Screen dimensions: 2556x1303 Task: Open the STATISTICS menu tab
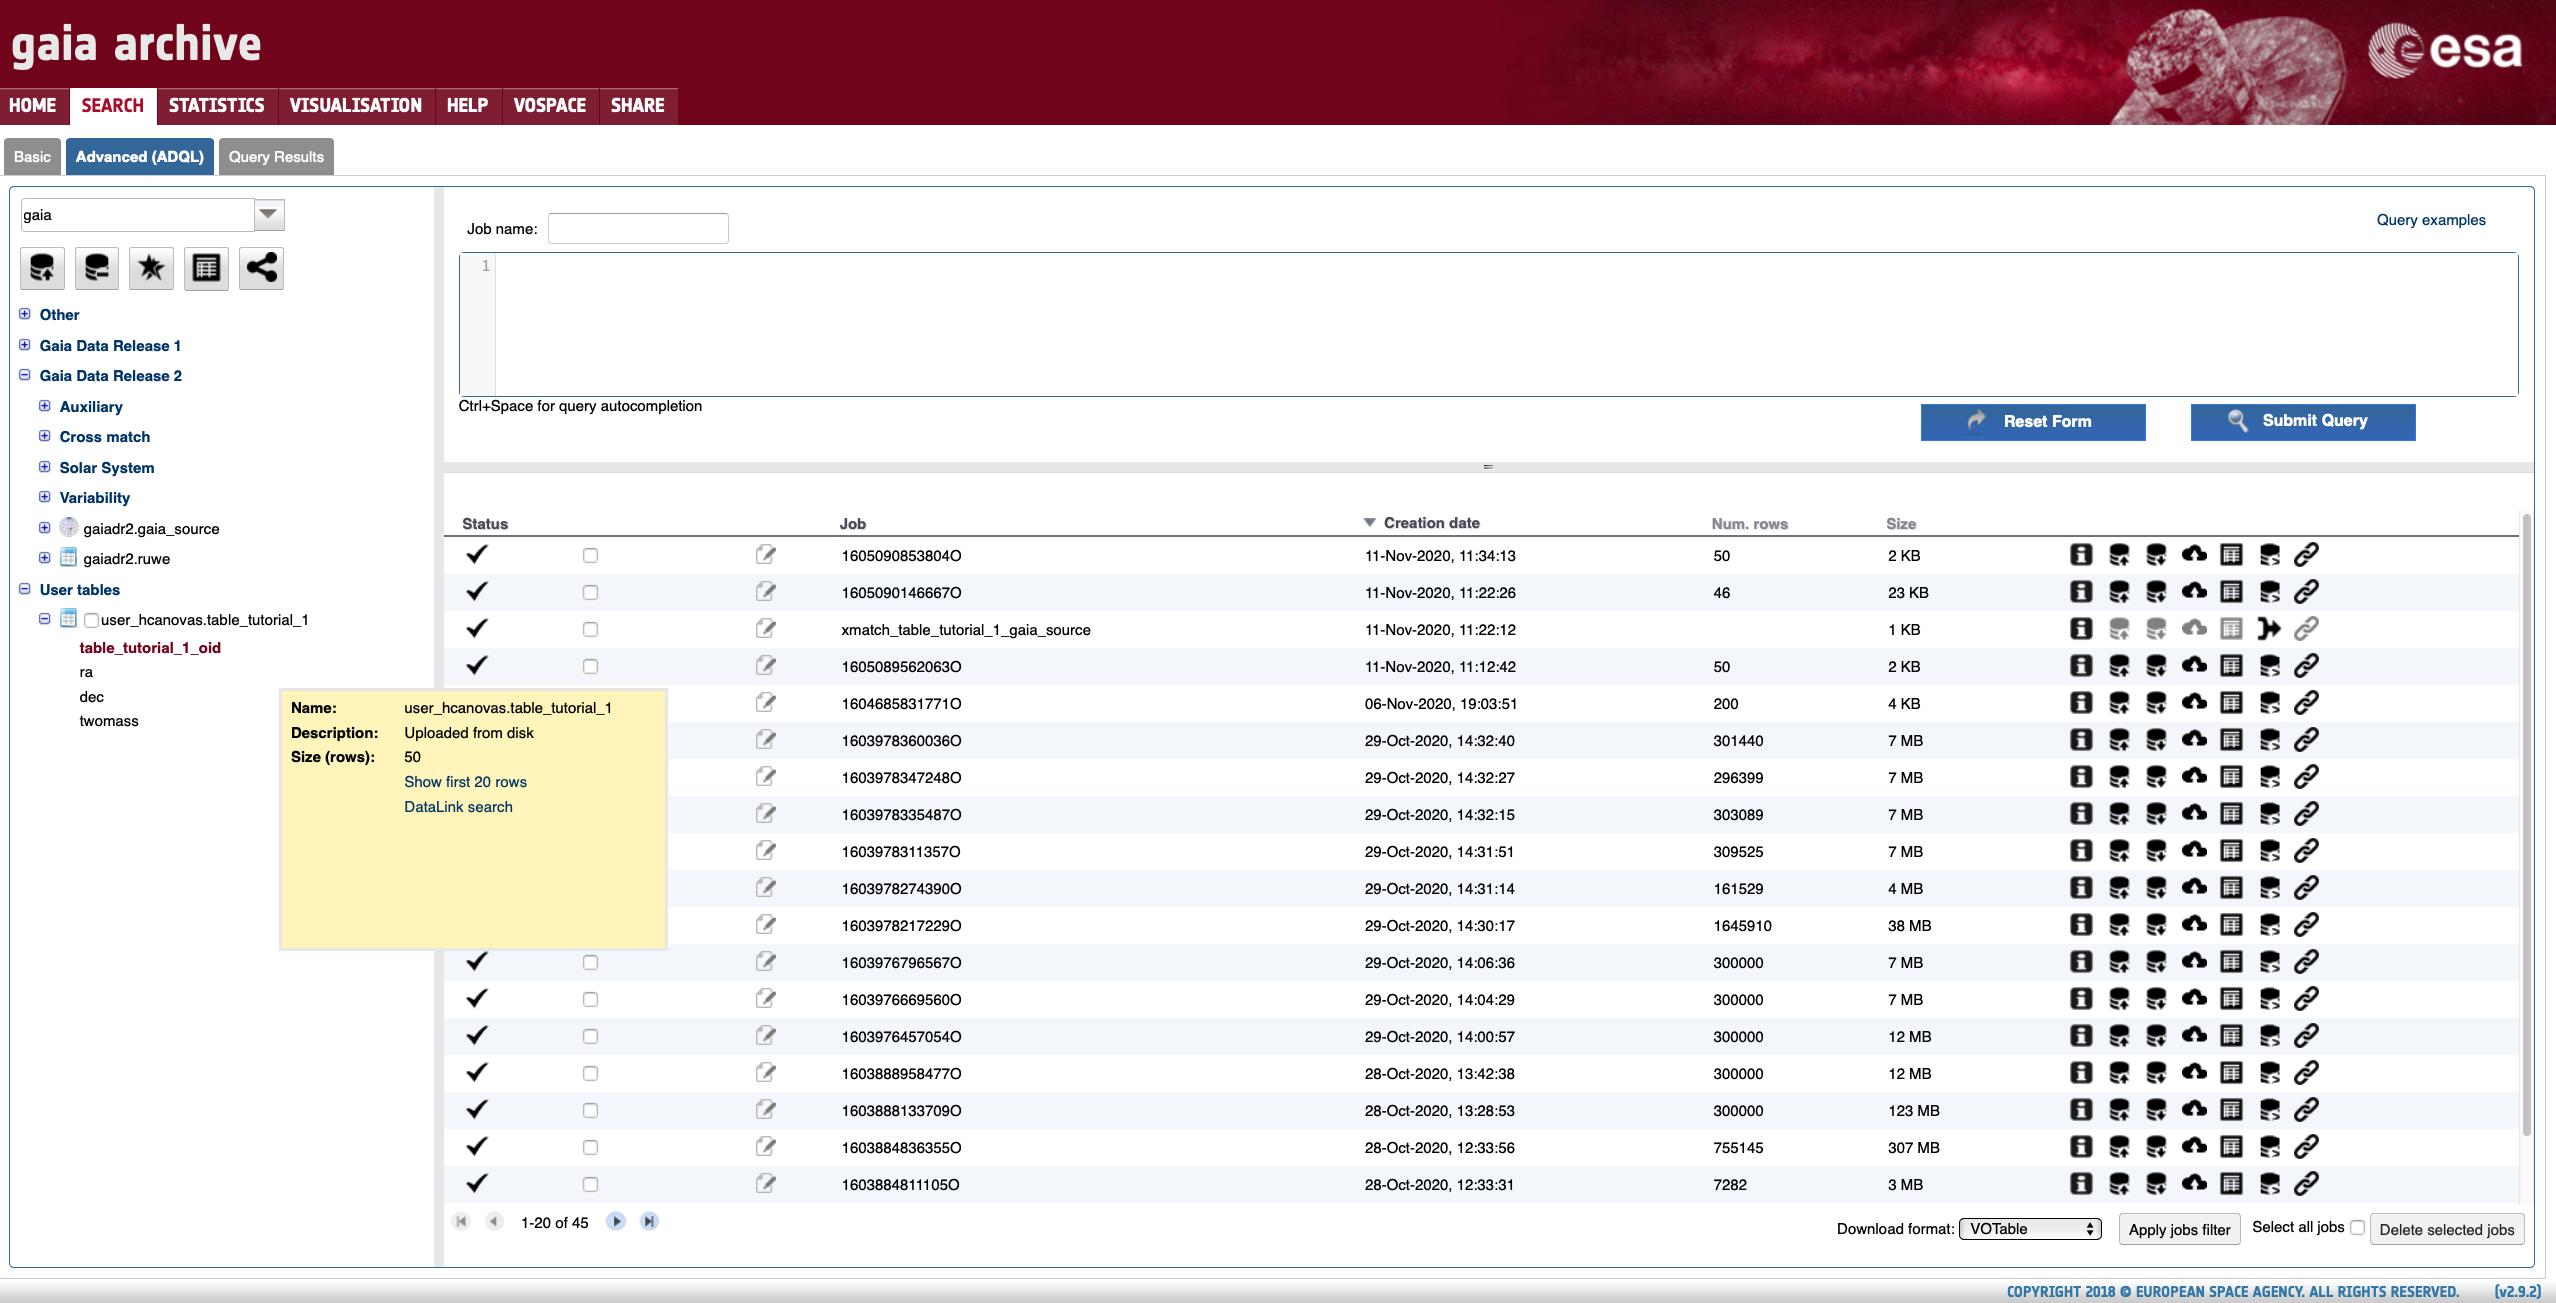click(217, 106)
